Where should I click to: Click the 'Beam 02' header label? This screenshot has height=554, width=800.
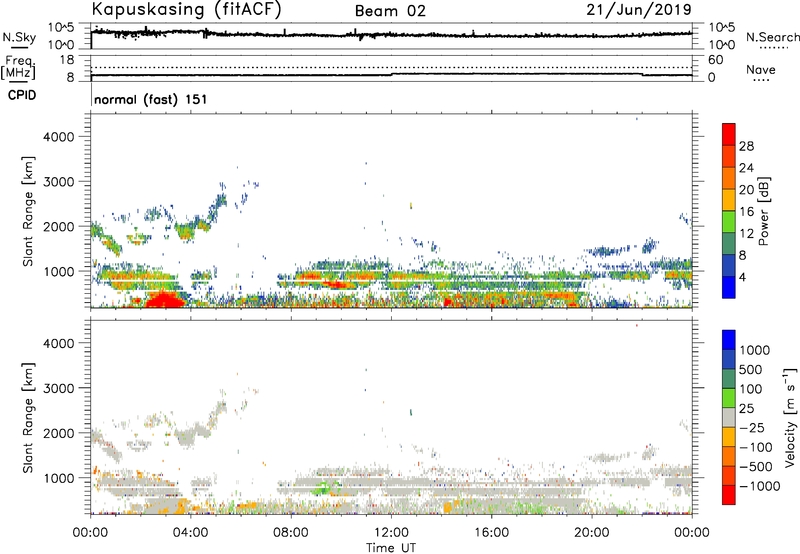[x=390, y=11]
